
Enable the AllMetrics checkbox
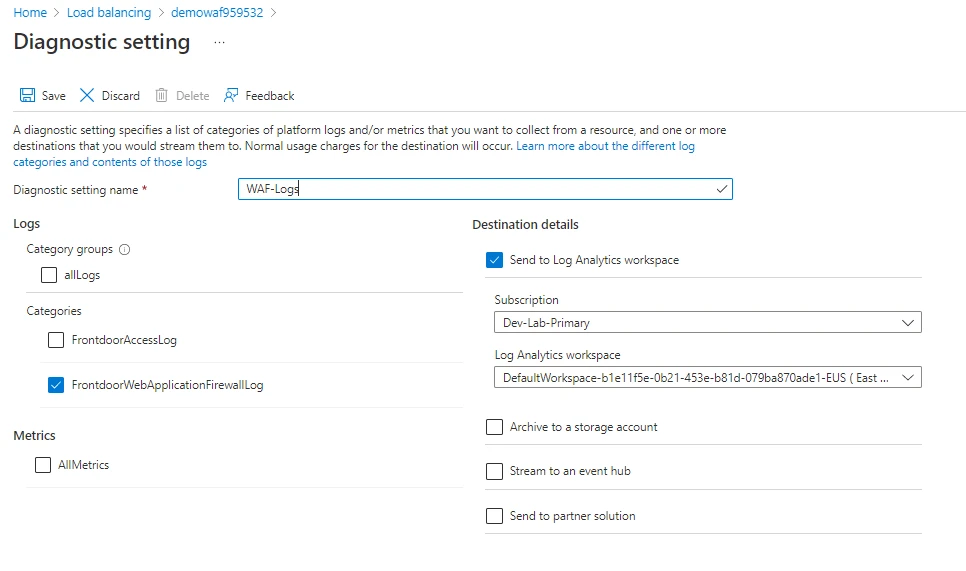point(43,465)
